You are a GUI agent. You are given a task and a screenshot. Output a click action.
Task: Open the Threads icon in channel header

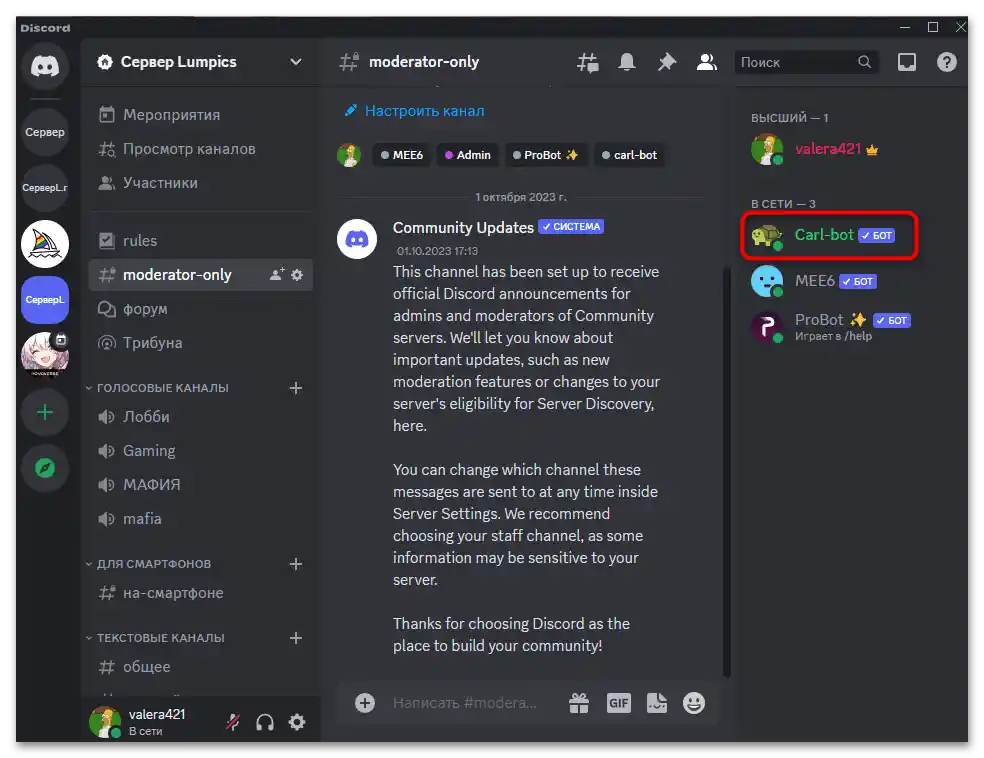click(587, 62)
